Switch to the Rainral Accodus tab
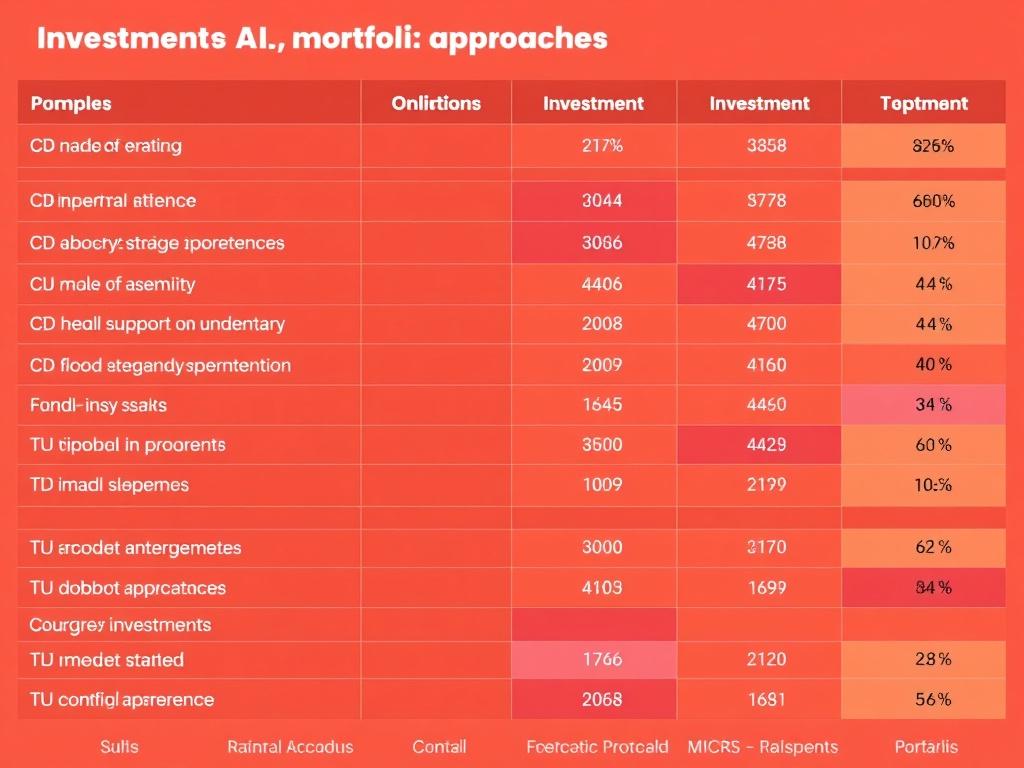Viewport: 1024px width, 768px height. [x=290, y=747]
